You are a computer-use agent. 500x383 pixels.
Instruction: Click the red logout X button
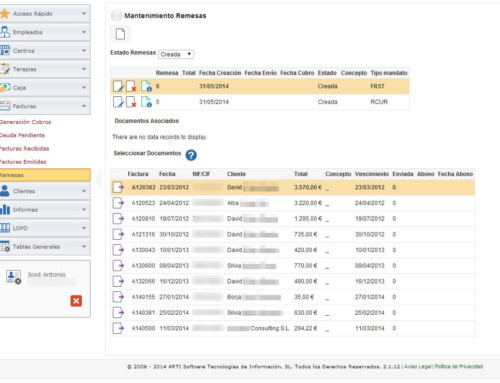coord(76,301)
